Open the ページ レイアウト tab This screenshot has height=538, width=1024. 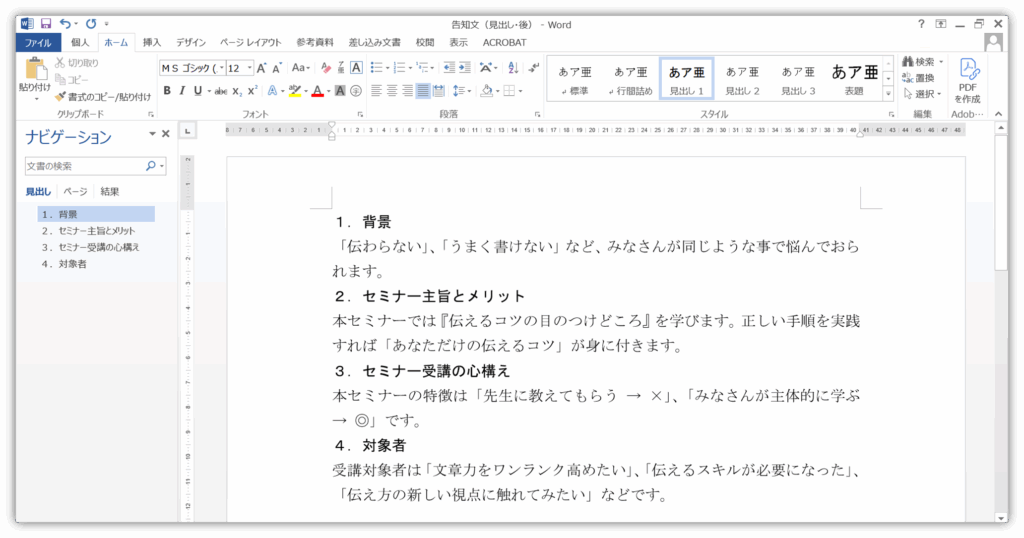tap(251, 42)
